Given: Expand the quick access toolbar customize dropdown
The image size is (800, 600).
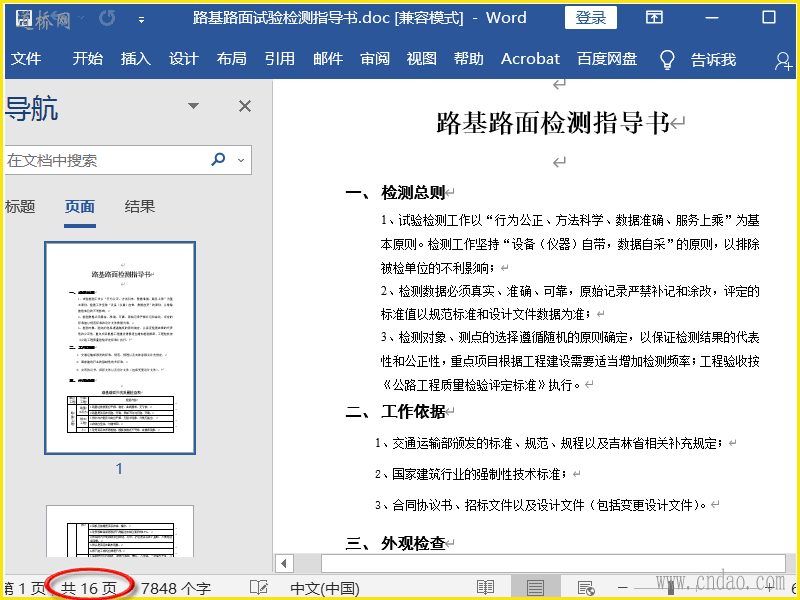Looking at the screenshot, I should click(x=141, y=20).
